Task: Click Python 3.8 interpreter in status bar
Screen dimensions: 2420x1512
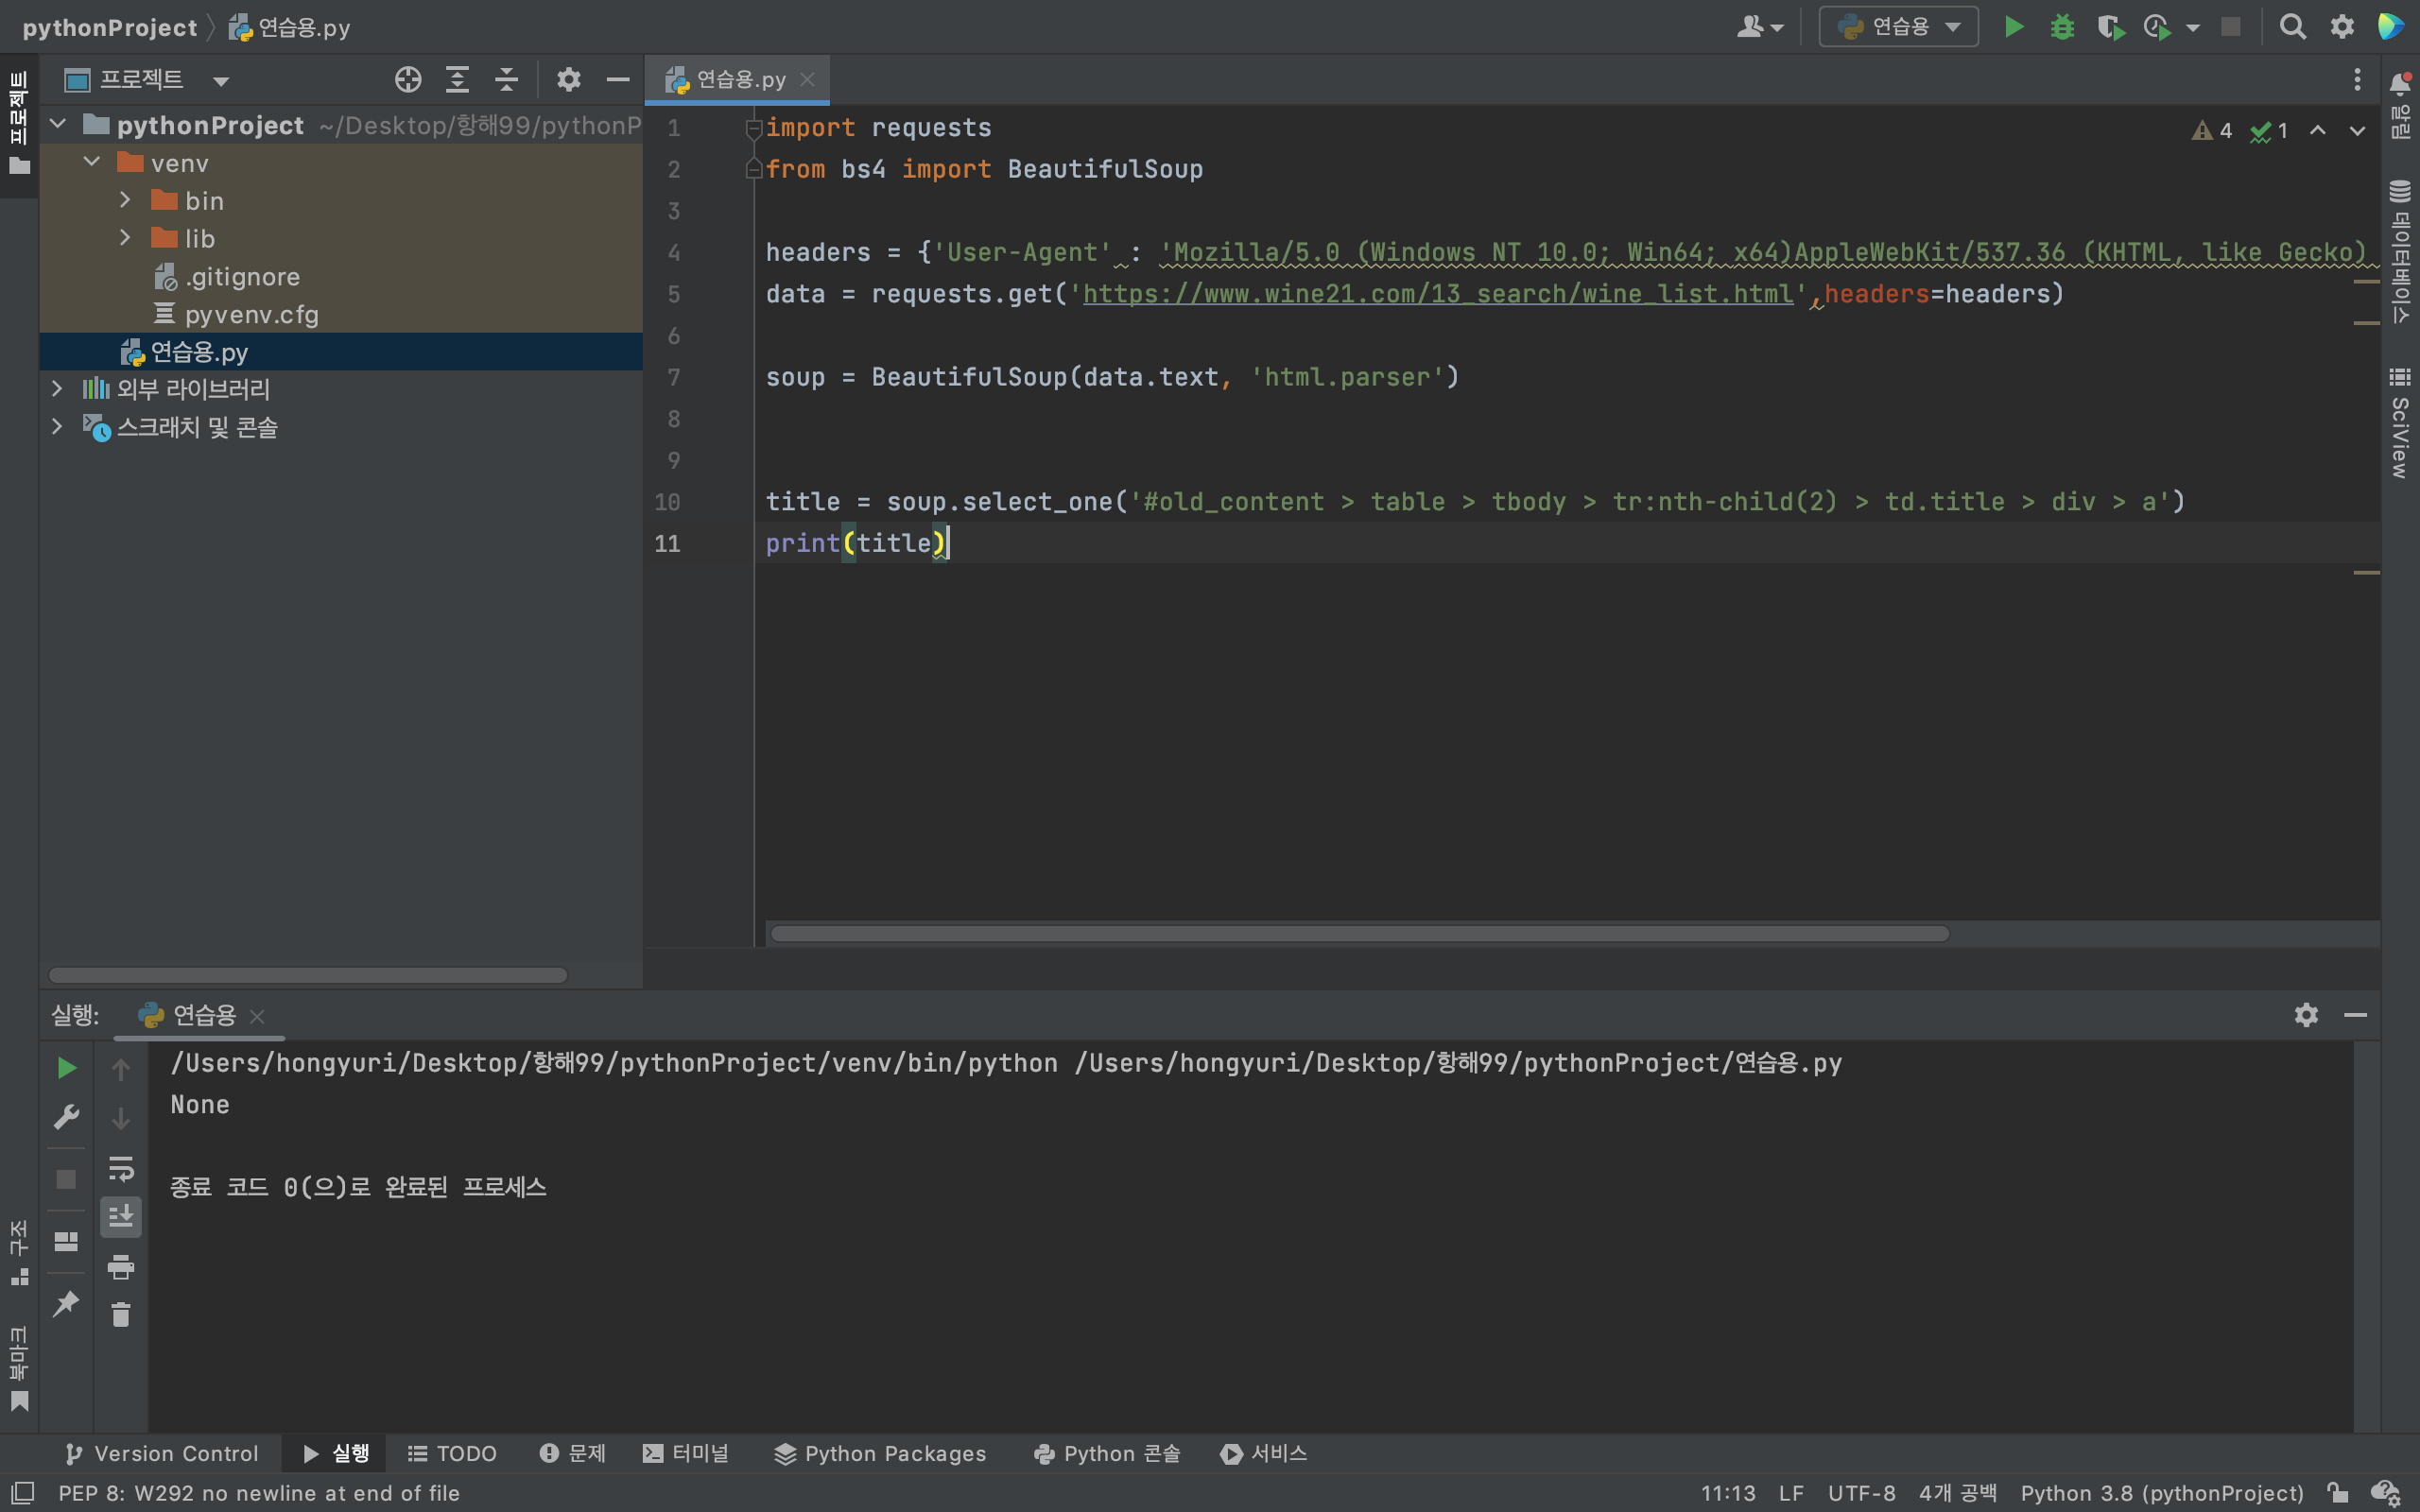Action: (2162, 1493)
